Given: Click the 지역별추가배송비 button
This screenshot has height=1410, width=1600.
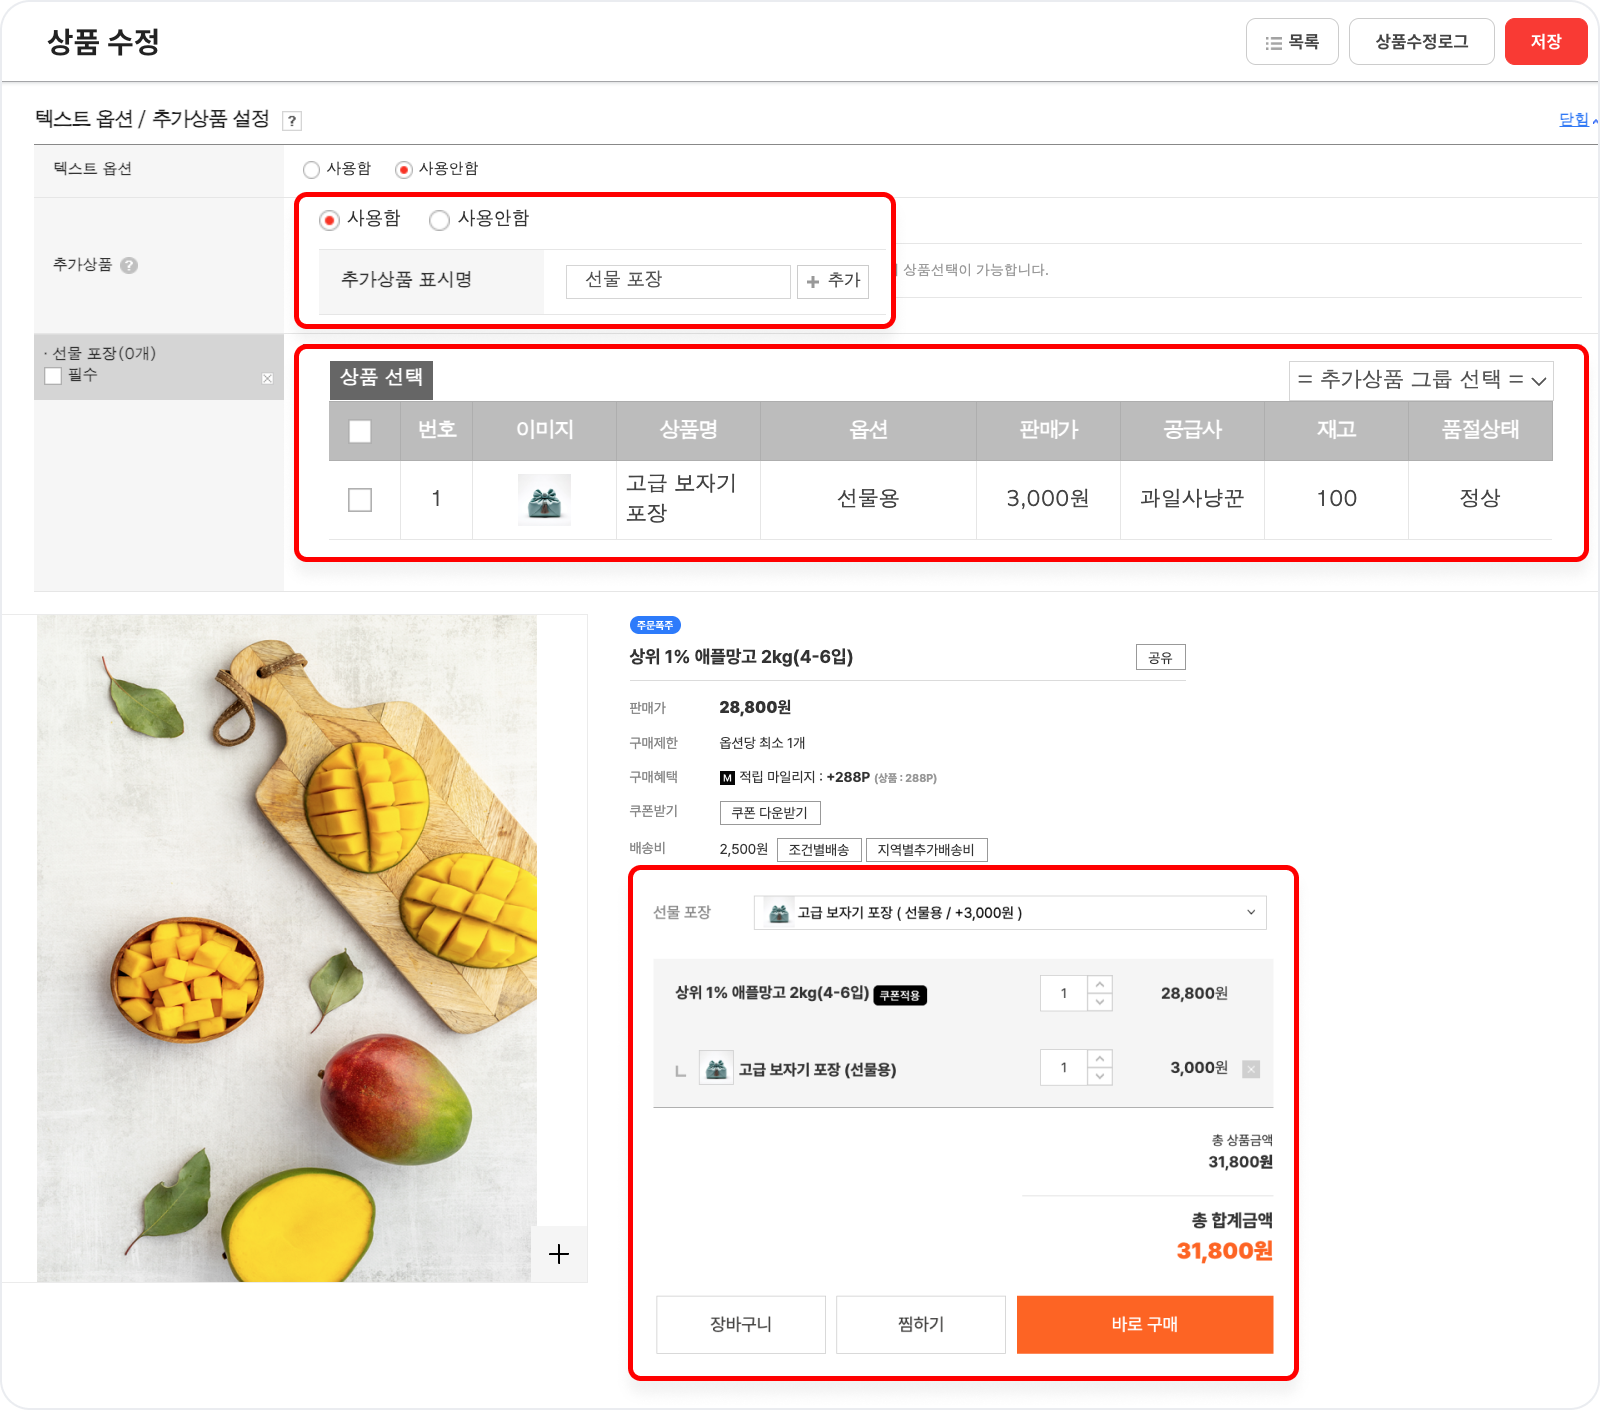Looking at the screenshot, I should pos(926,850).
